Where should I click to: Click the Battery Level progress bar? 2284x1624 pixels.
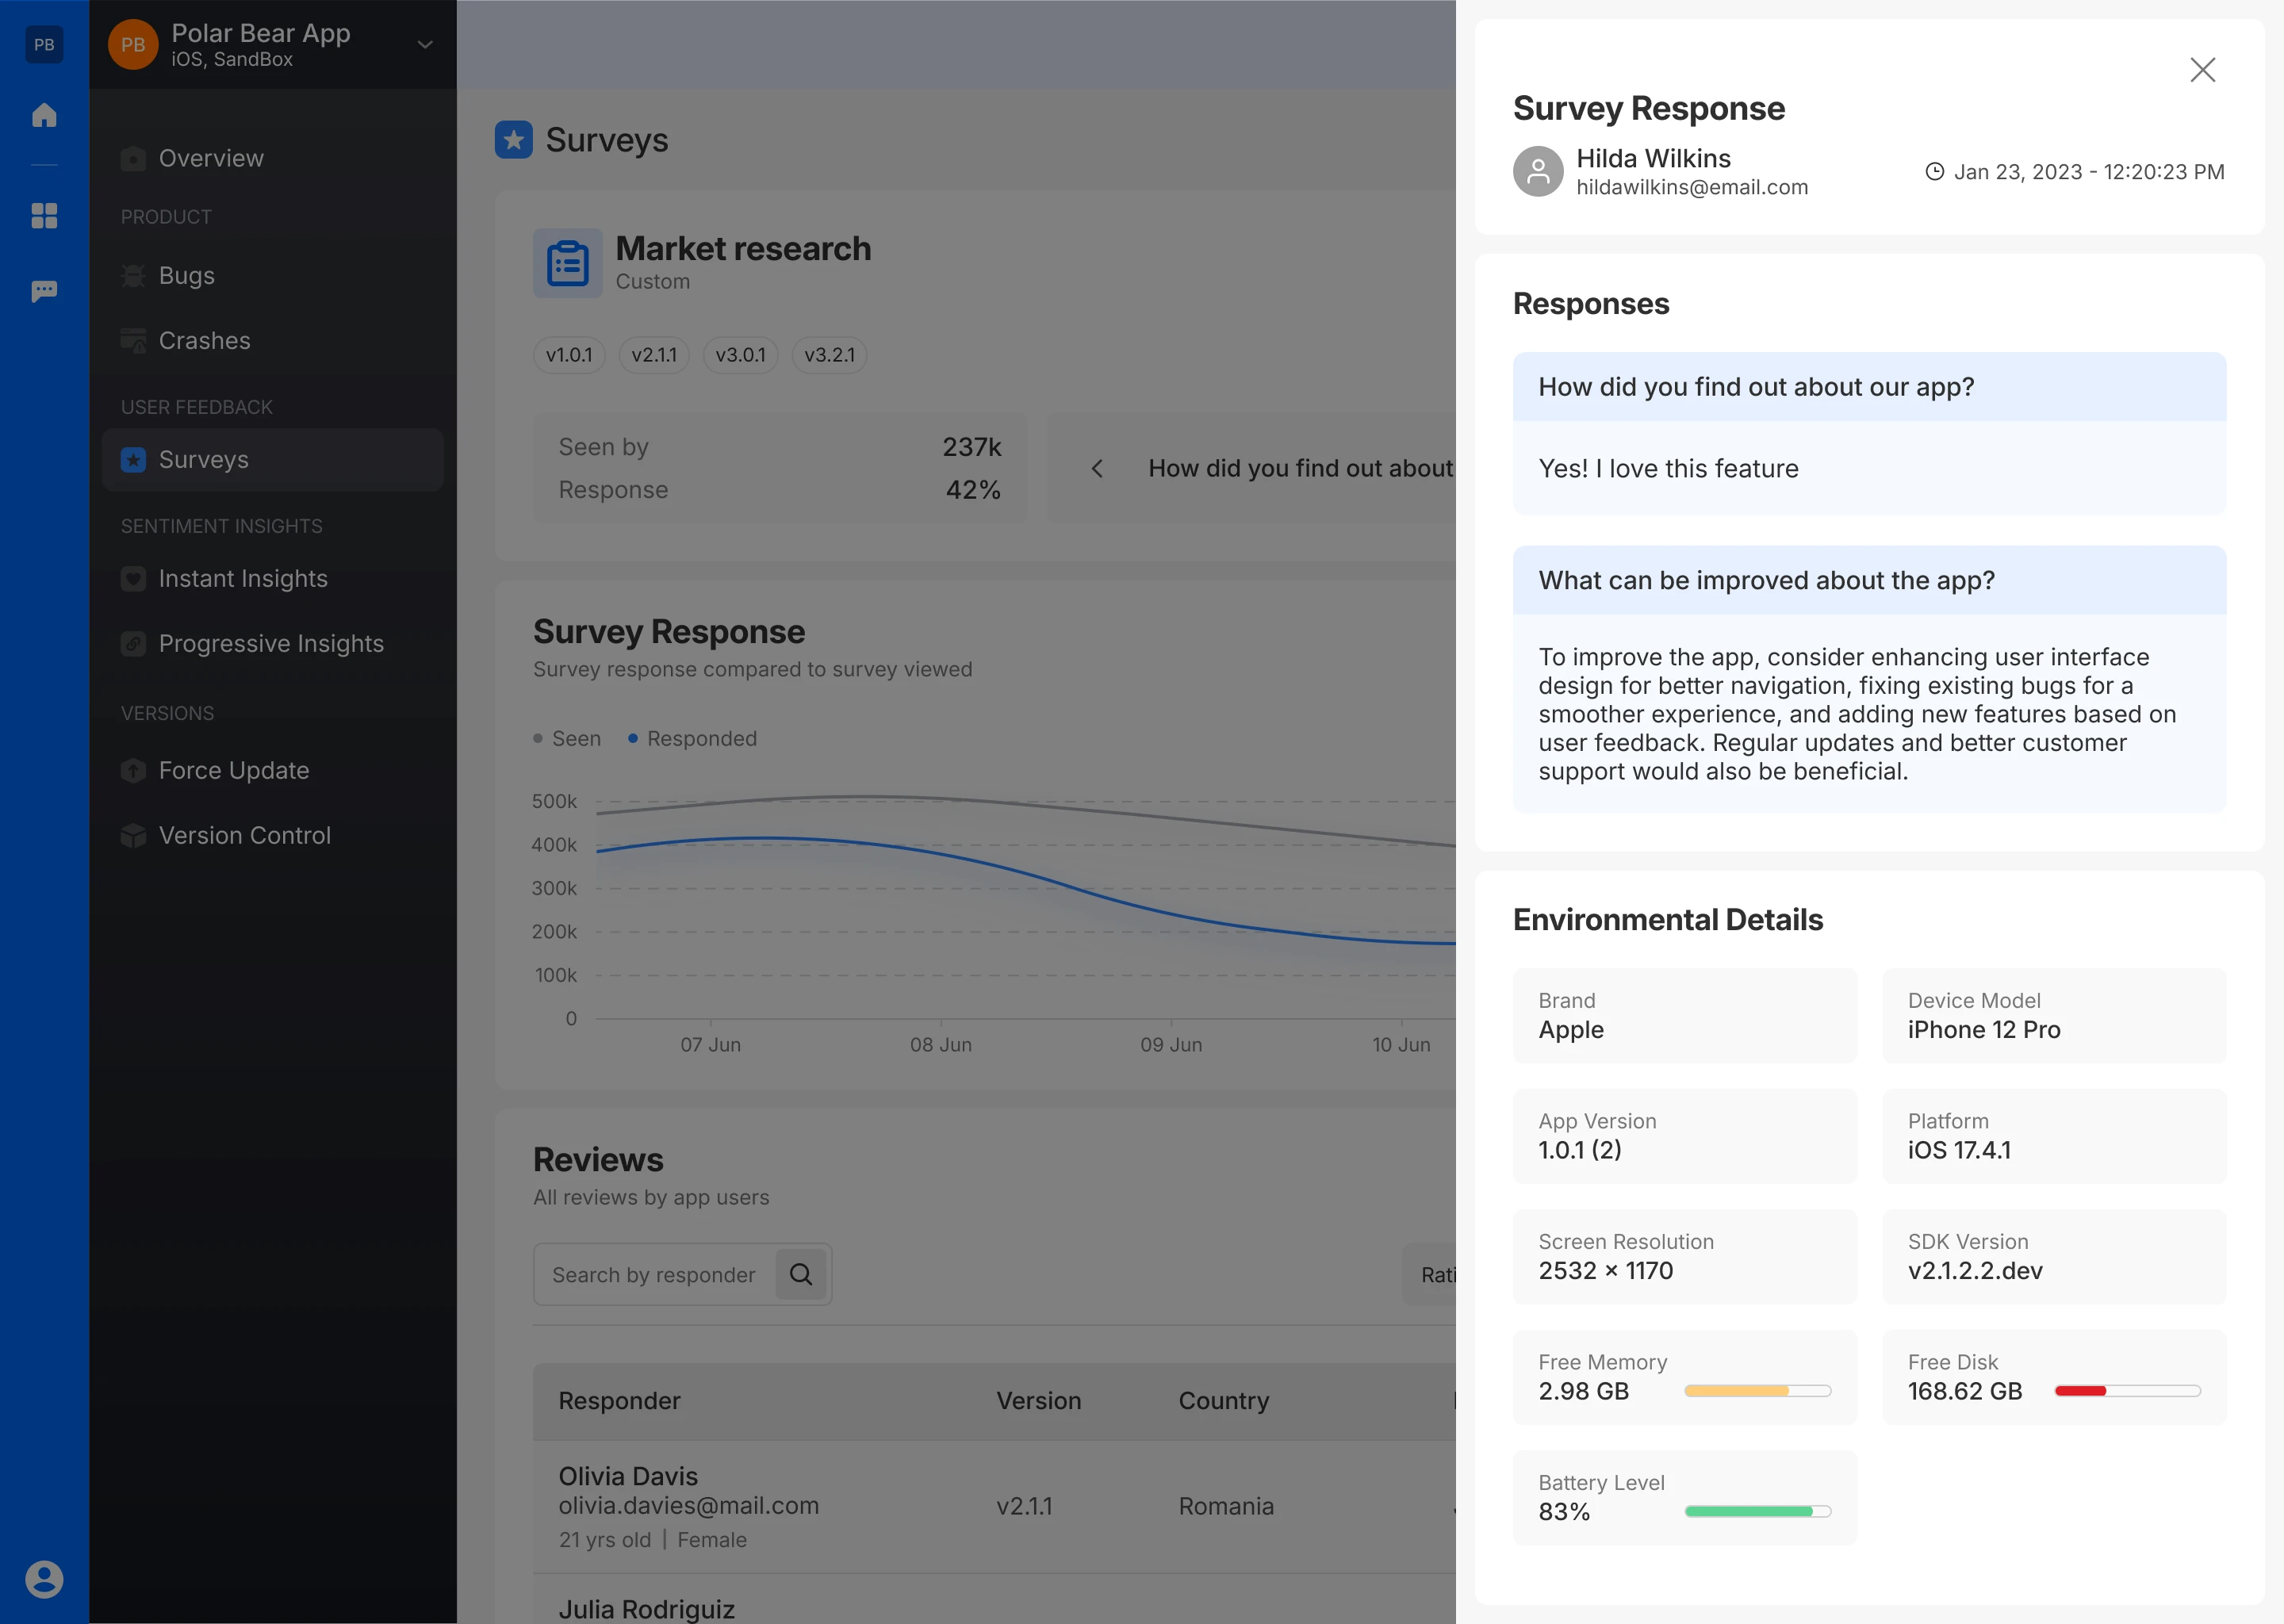[1757, 1511]
